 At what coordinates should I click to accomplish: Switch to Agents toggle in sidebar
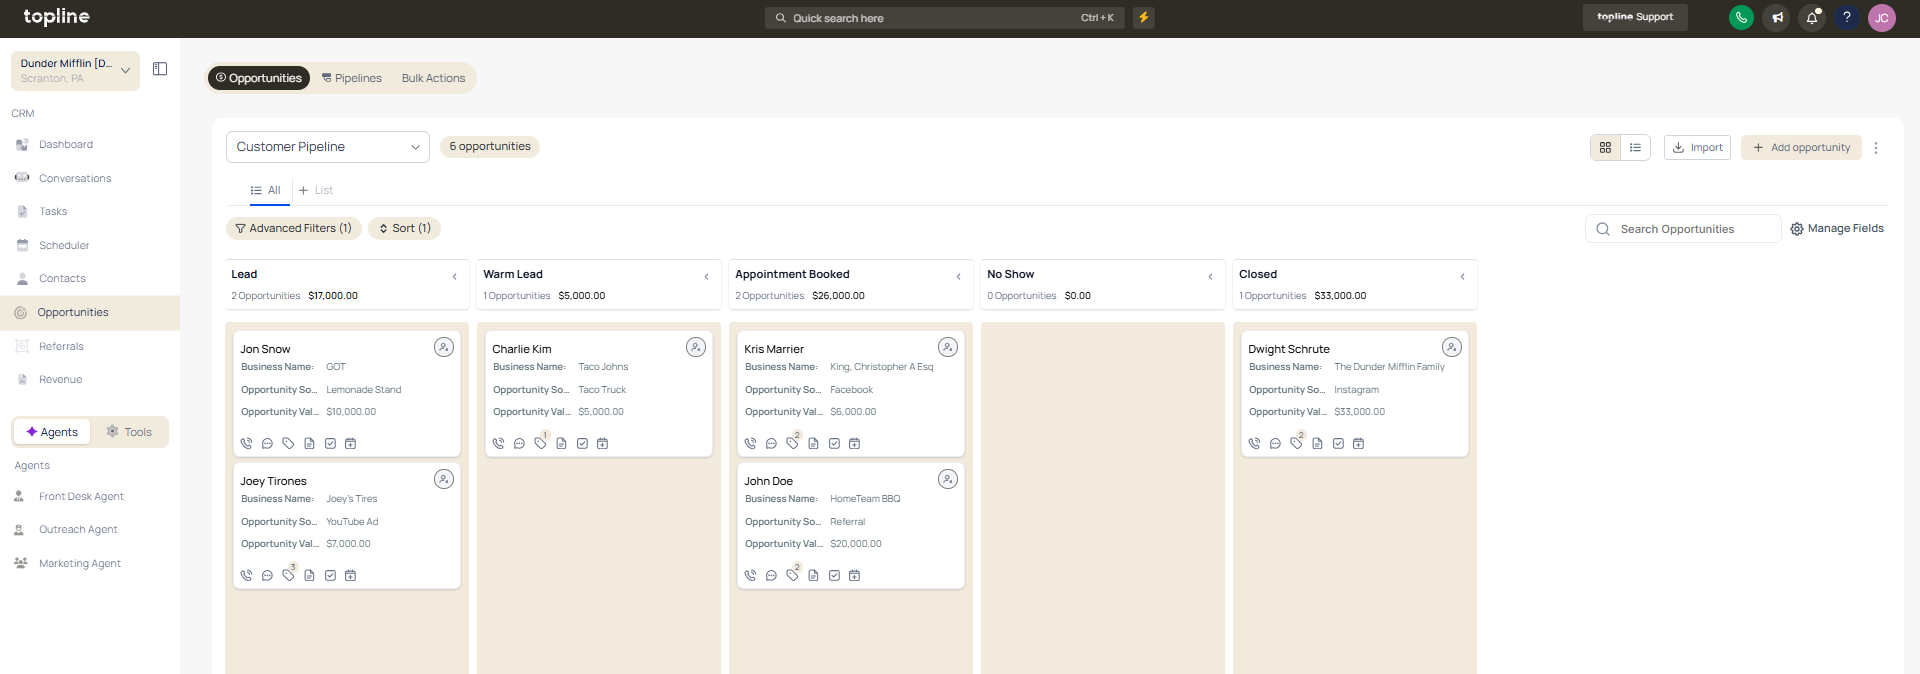pyautogui.click(x=52, y=432)
